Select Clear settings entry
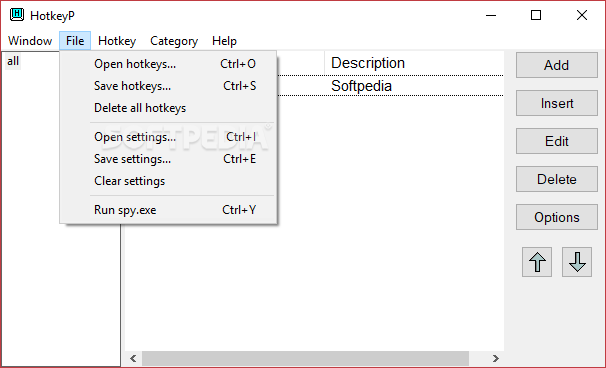This screenshot has width=606, height=368. (168, 181)
